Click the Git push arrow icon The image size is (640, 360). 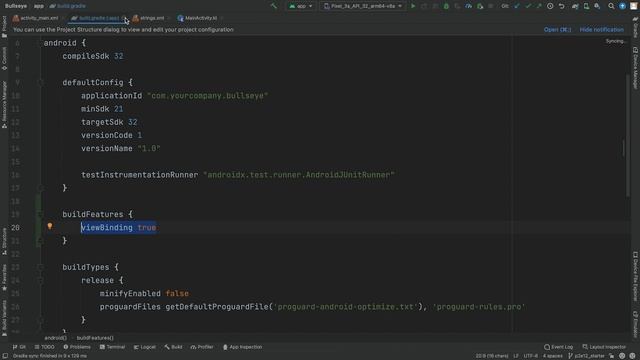(539, 6)
